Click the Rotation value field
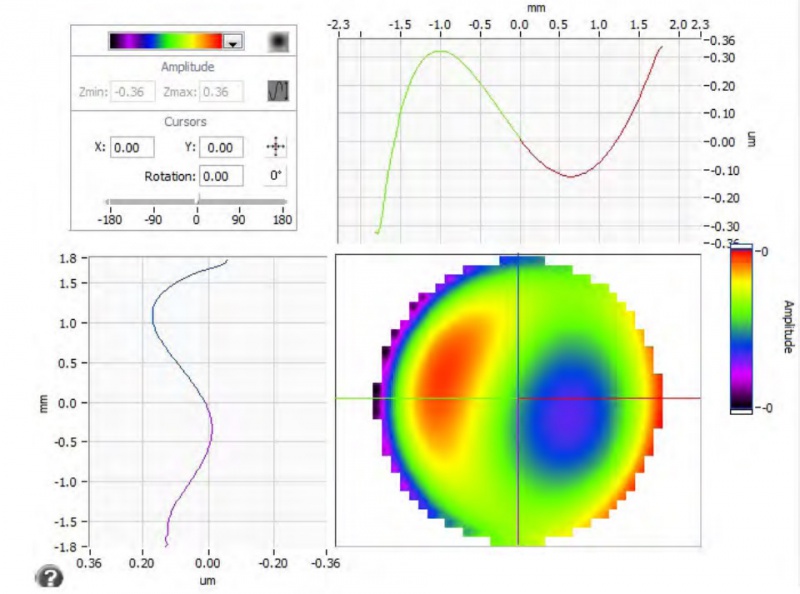The height and width of the screenshot is (594, 800). (221, 176)
